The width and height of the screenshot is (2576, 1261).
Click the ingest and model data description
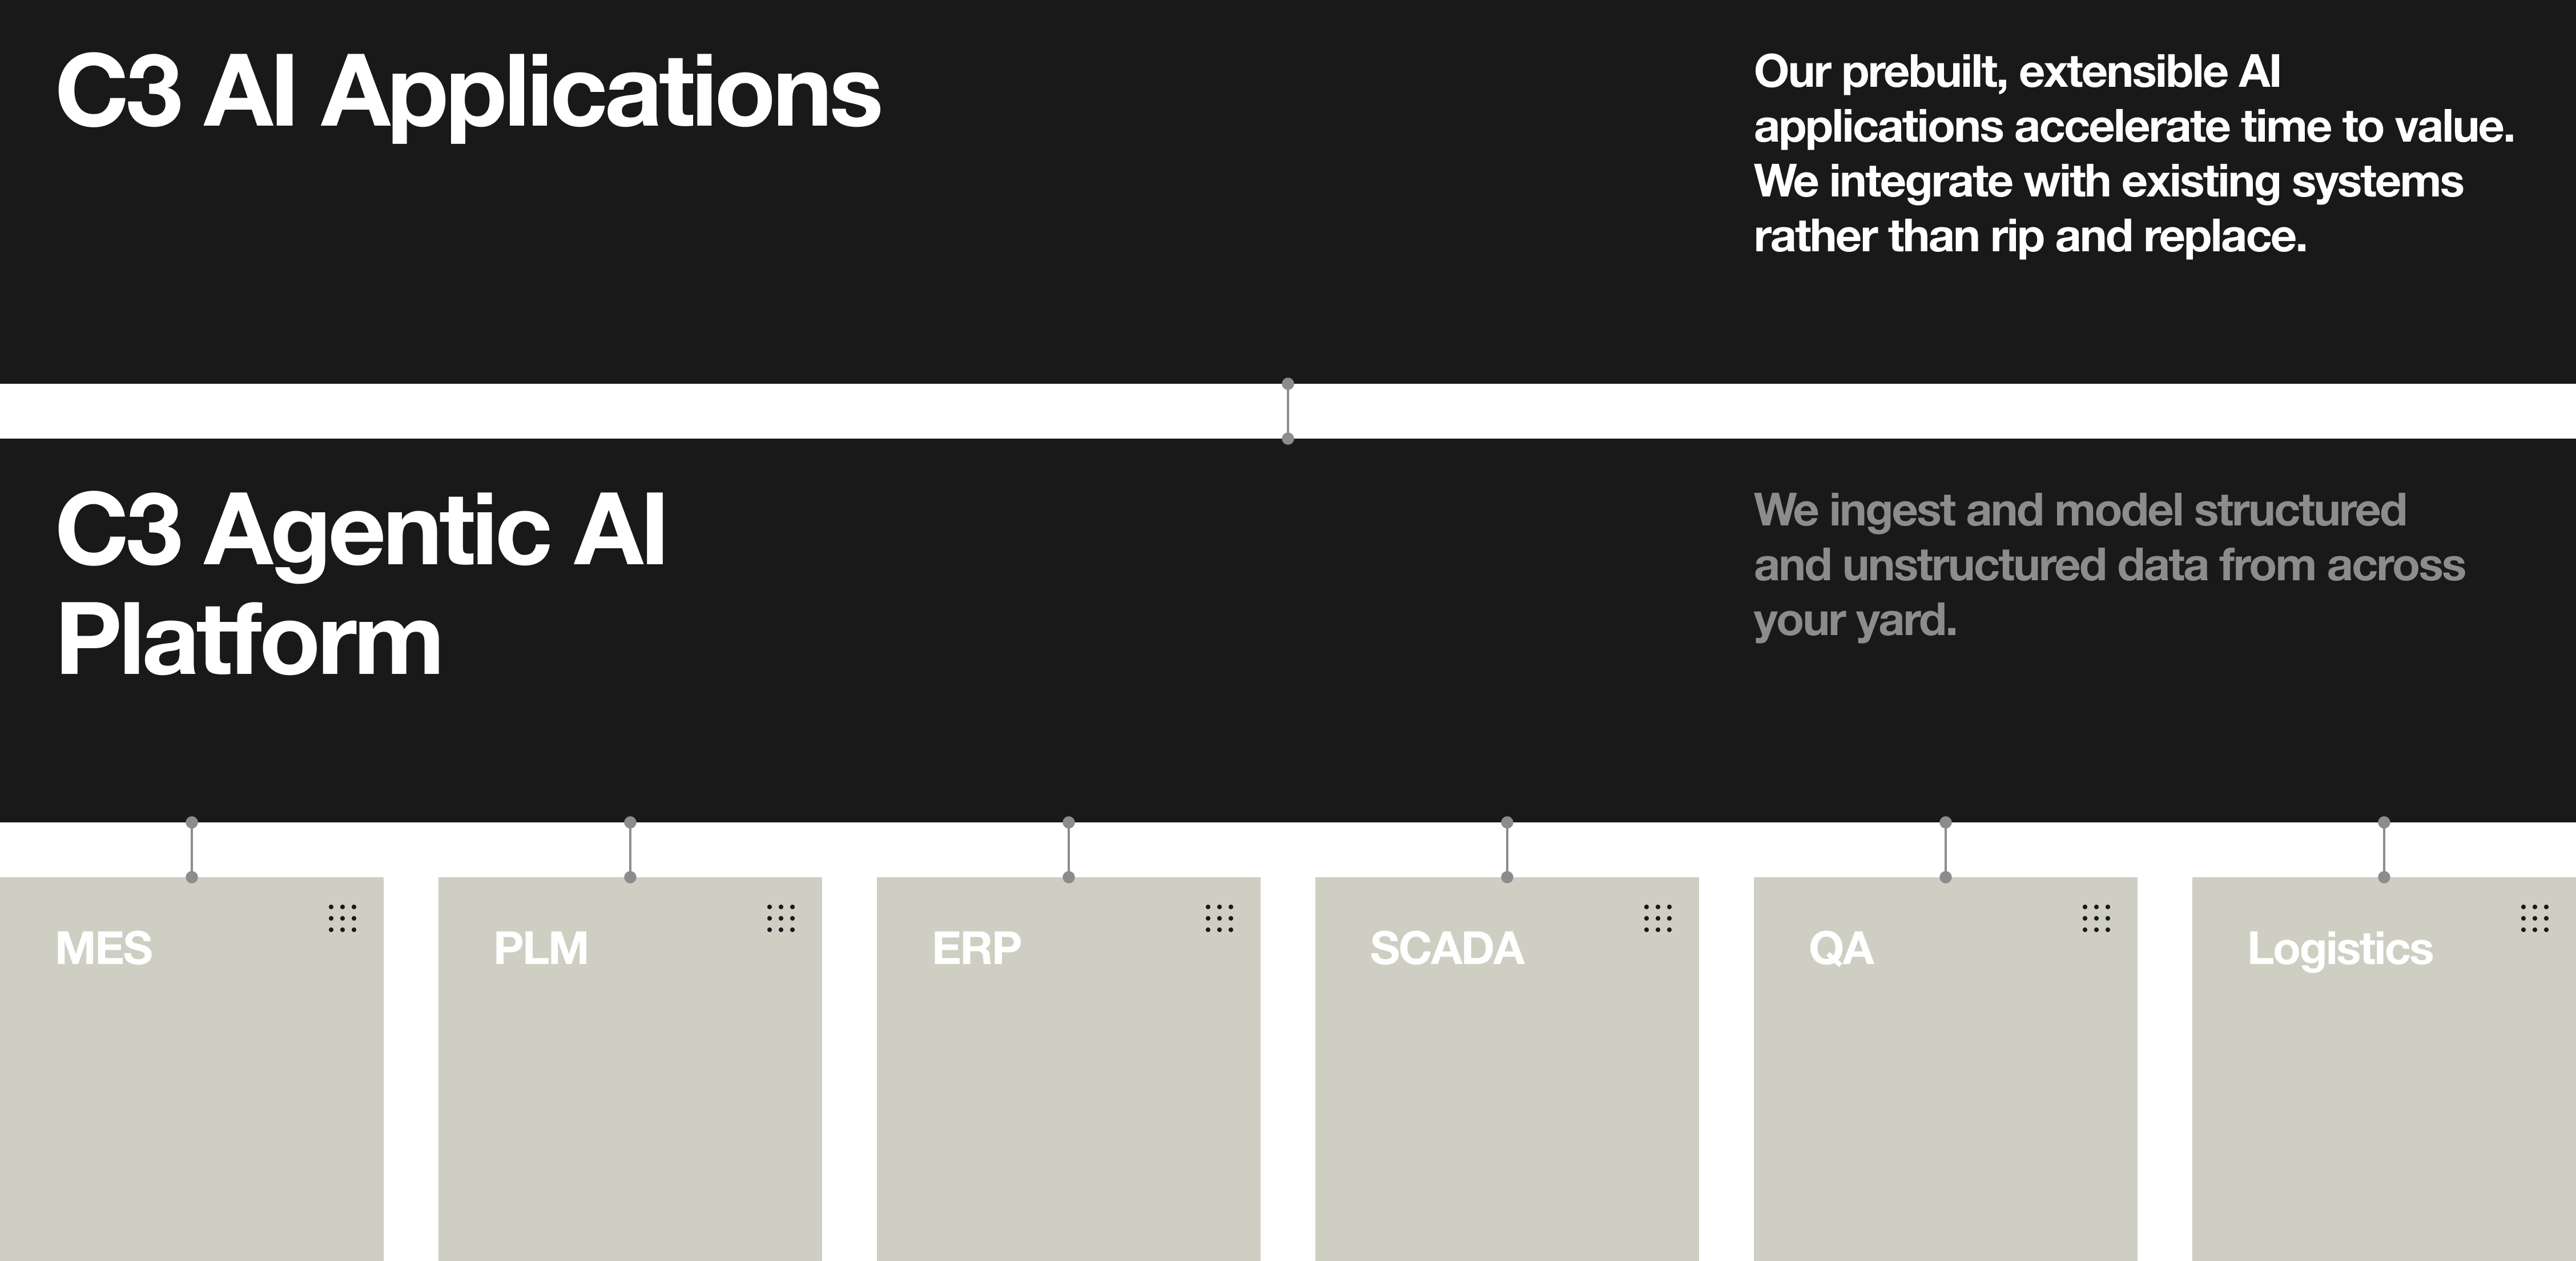tap(2109, 565)
